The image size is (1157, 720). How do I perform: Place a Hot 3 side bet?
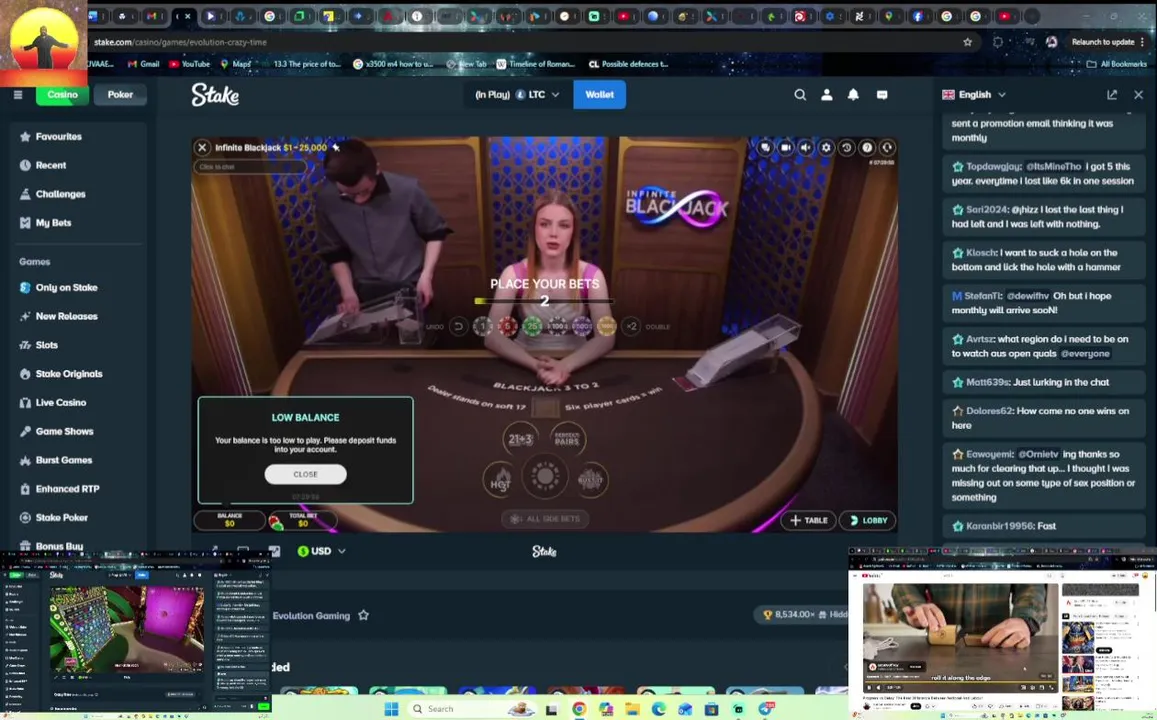coord(500,480)
